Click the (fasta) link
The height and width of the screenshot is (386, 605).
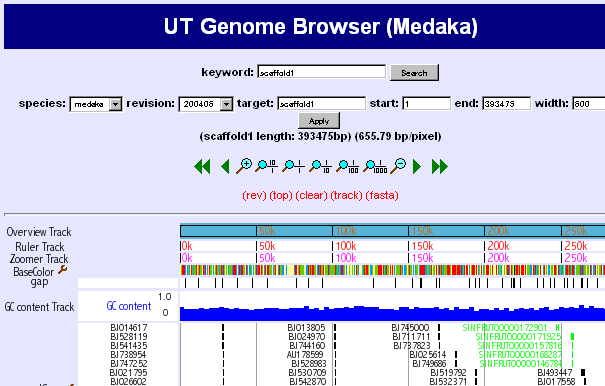point(382,195)
